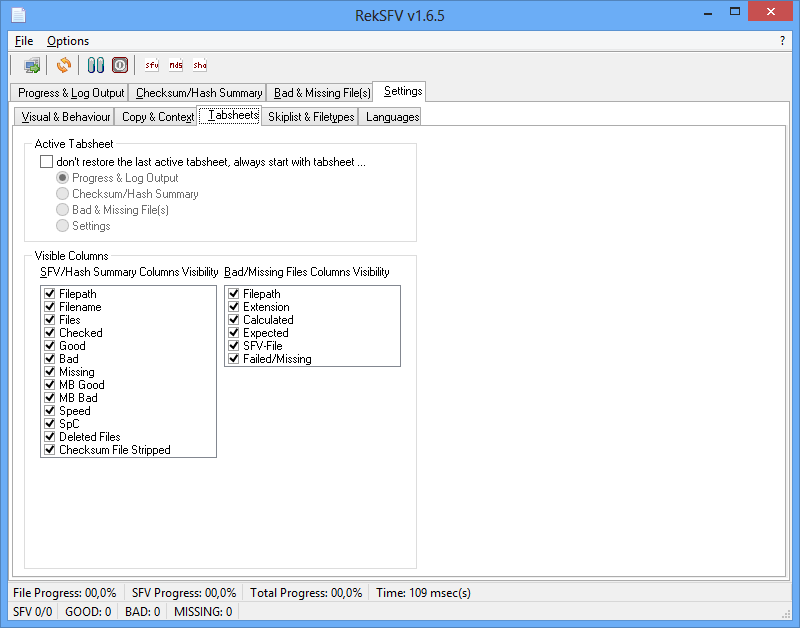Click the sfv file toolbar icon

point(152,65)
